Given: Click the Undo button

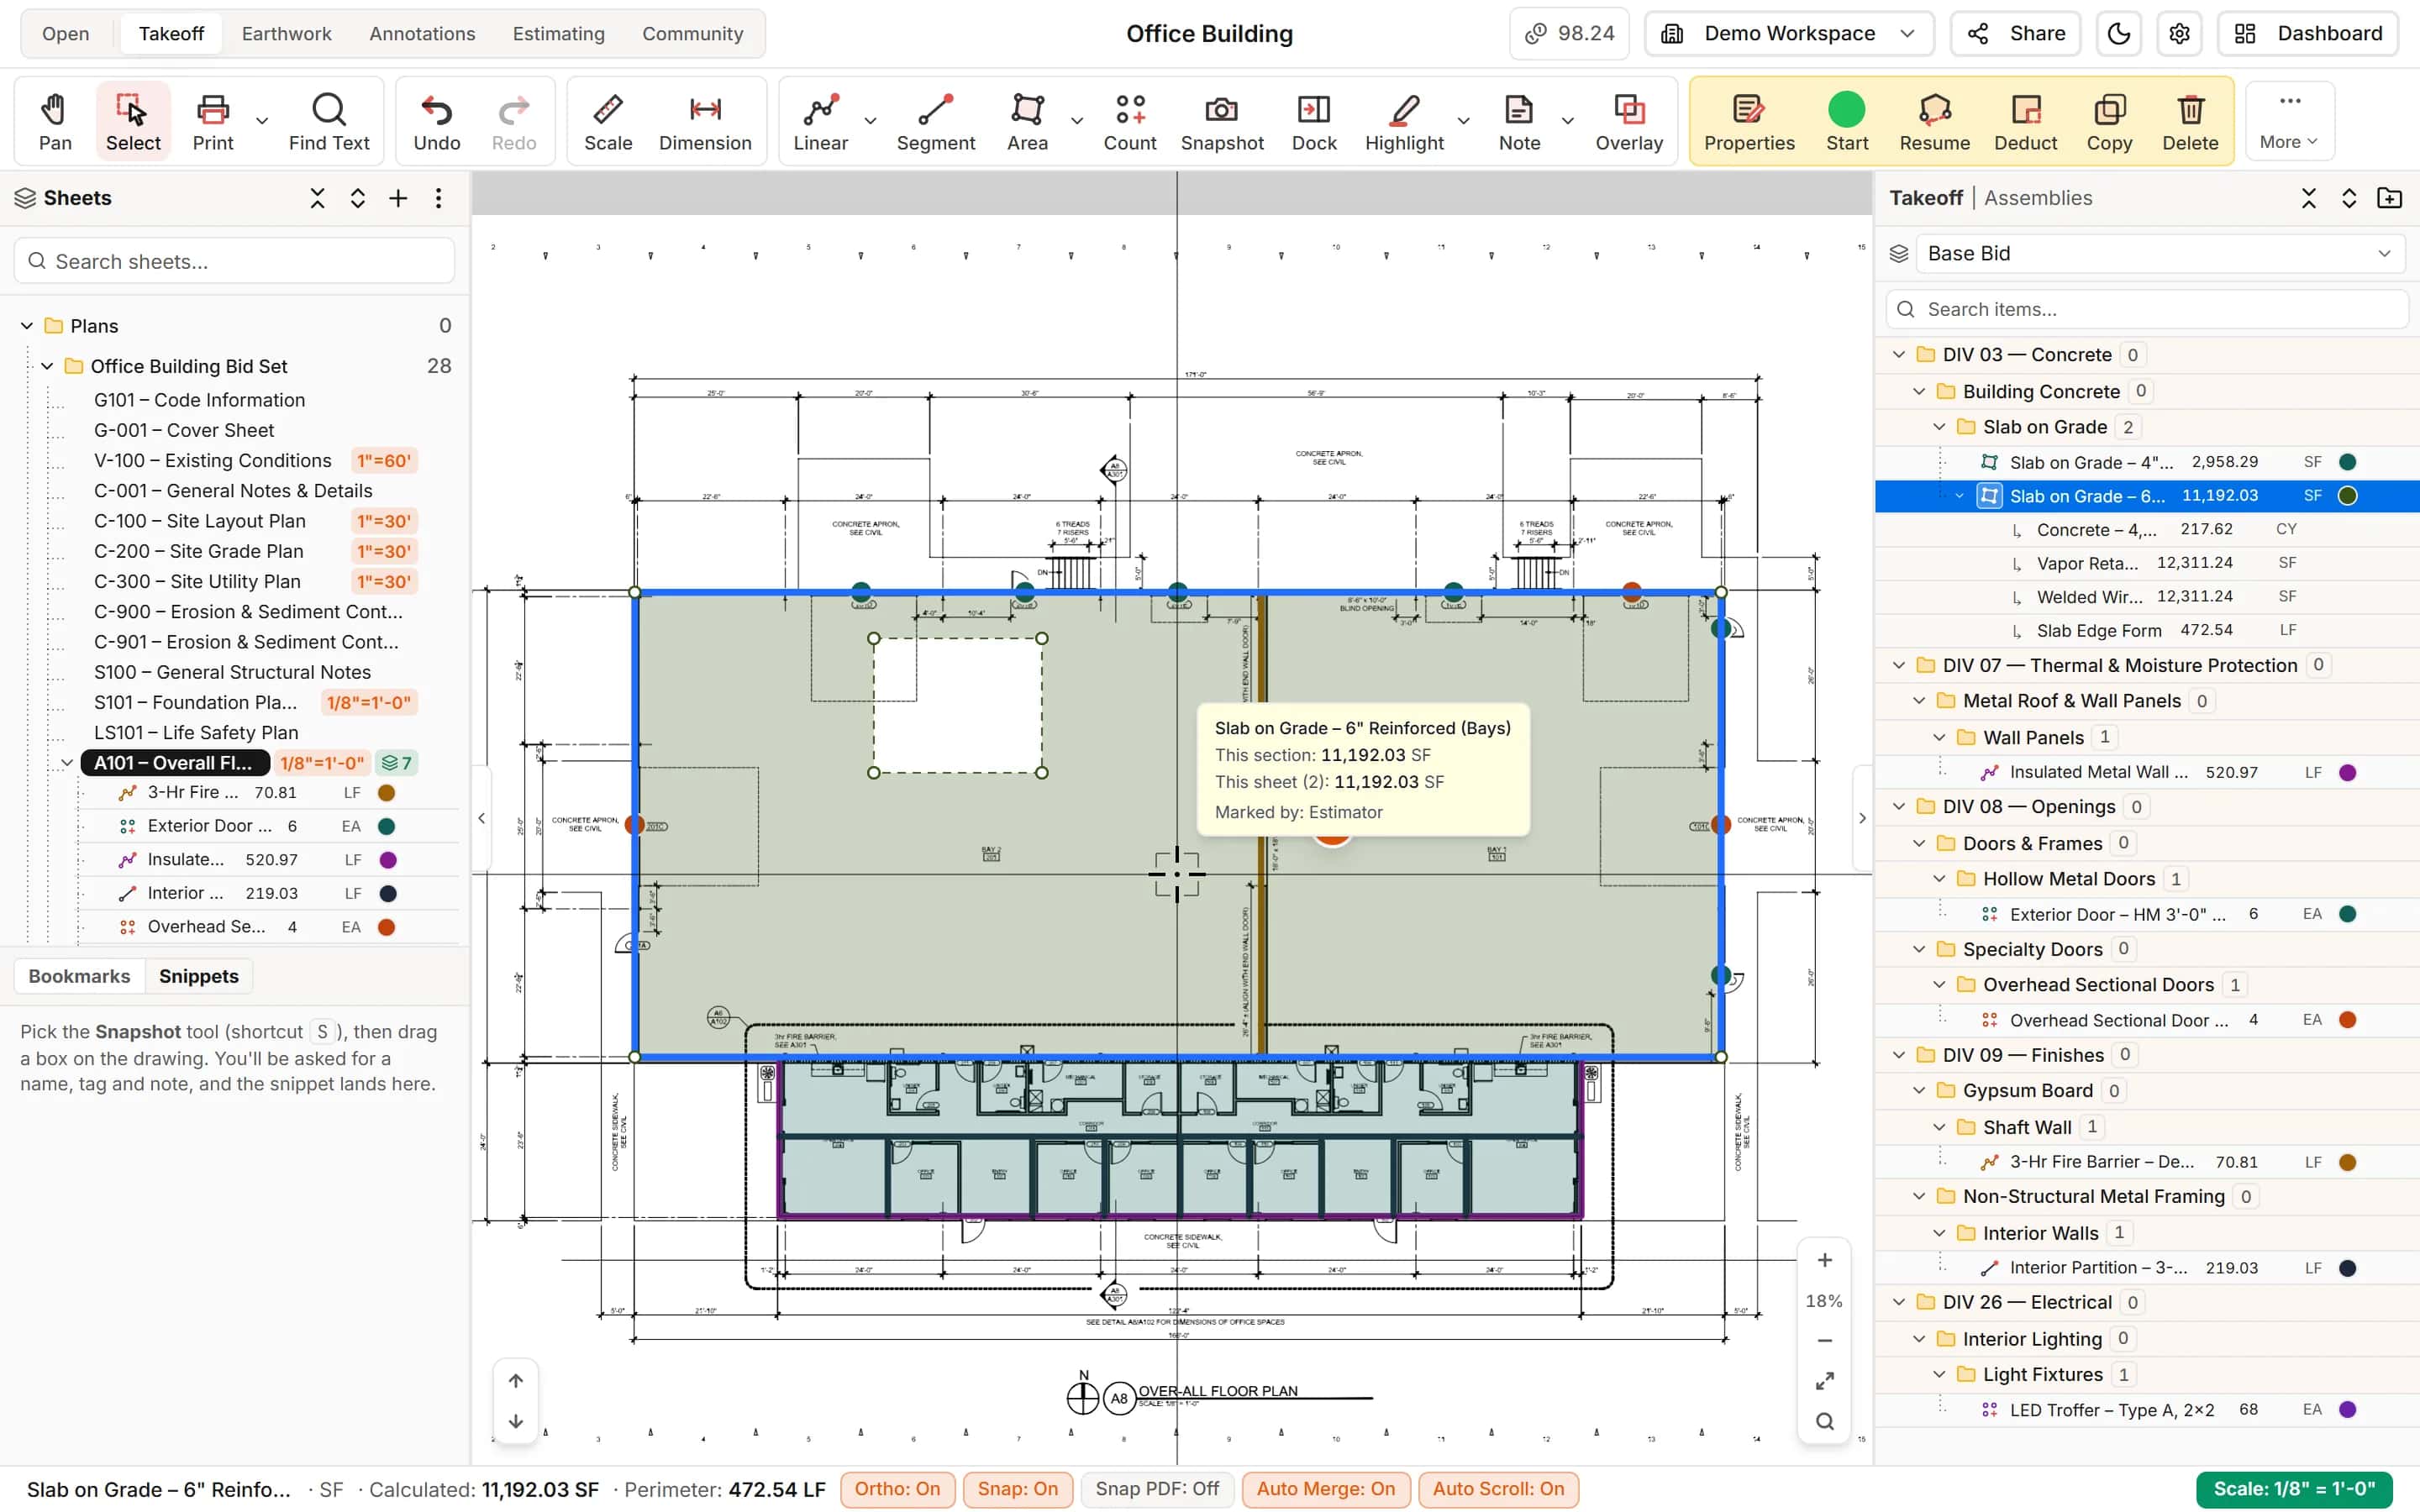Looking at the screenshot, I should [437, 122].
